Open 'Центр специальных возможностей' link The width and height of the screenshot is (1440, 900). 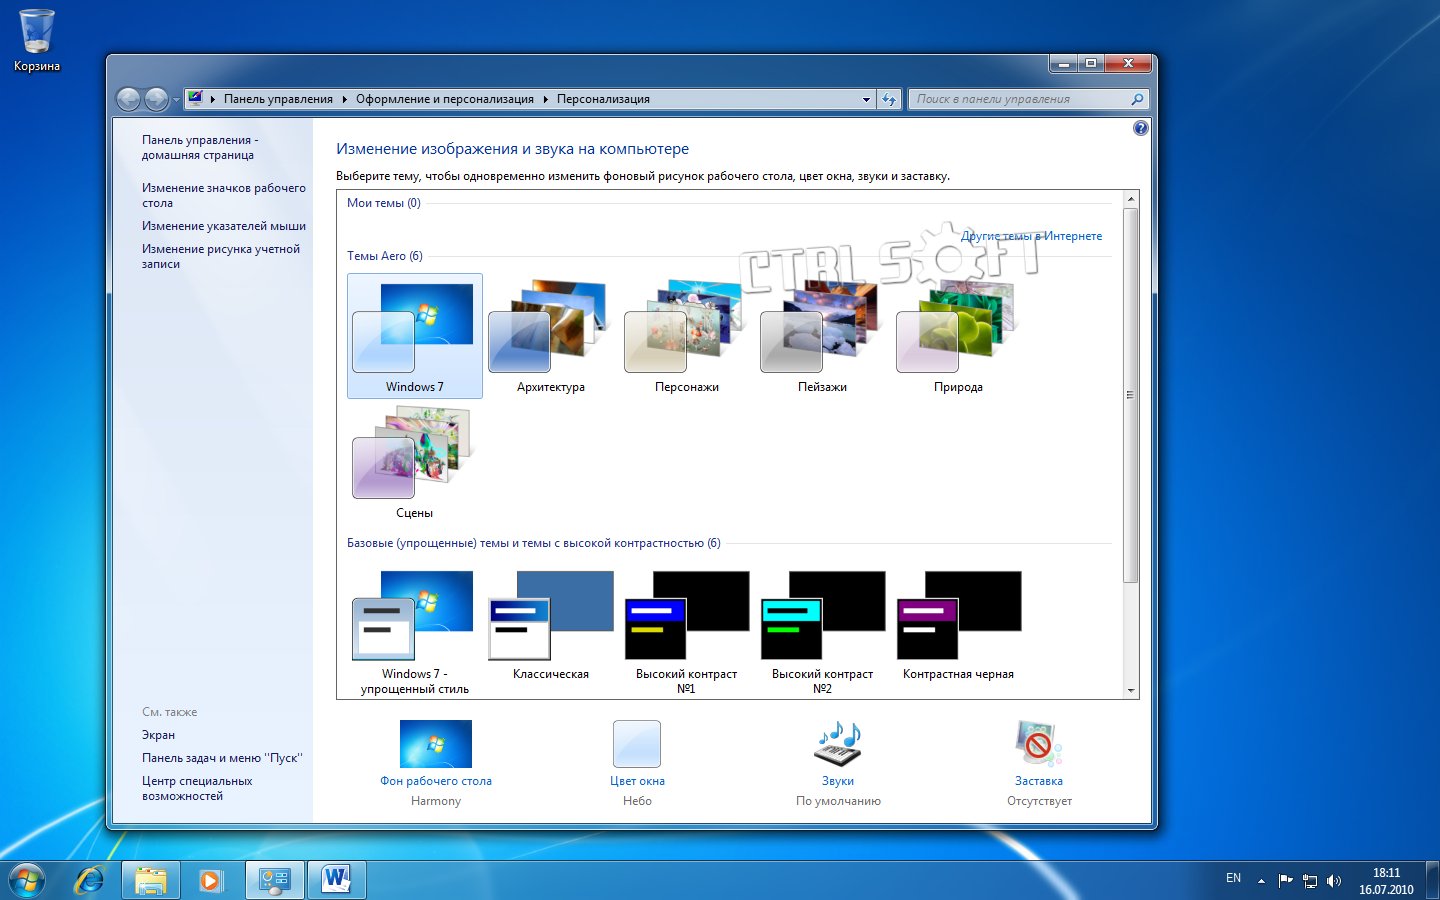click(197, 788)
